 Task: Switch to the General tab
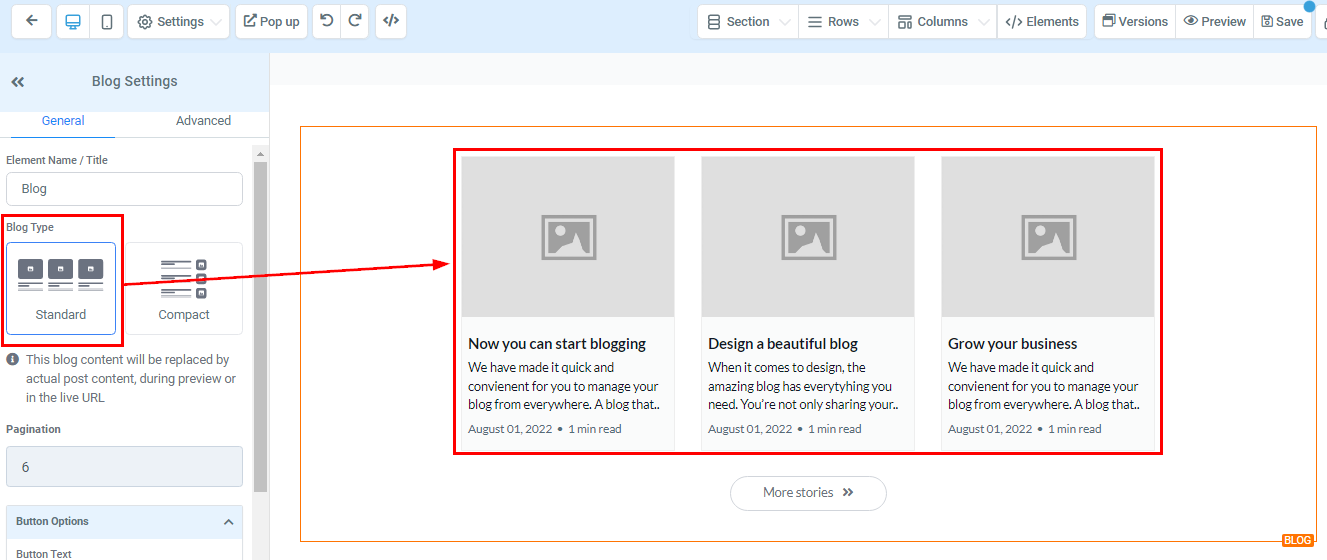click(63, 121)
